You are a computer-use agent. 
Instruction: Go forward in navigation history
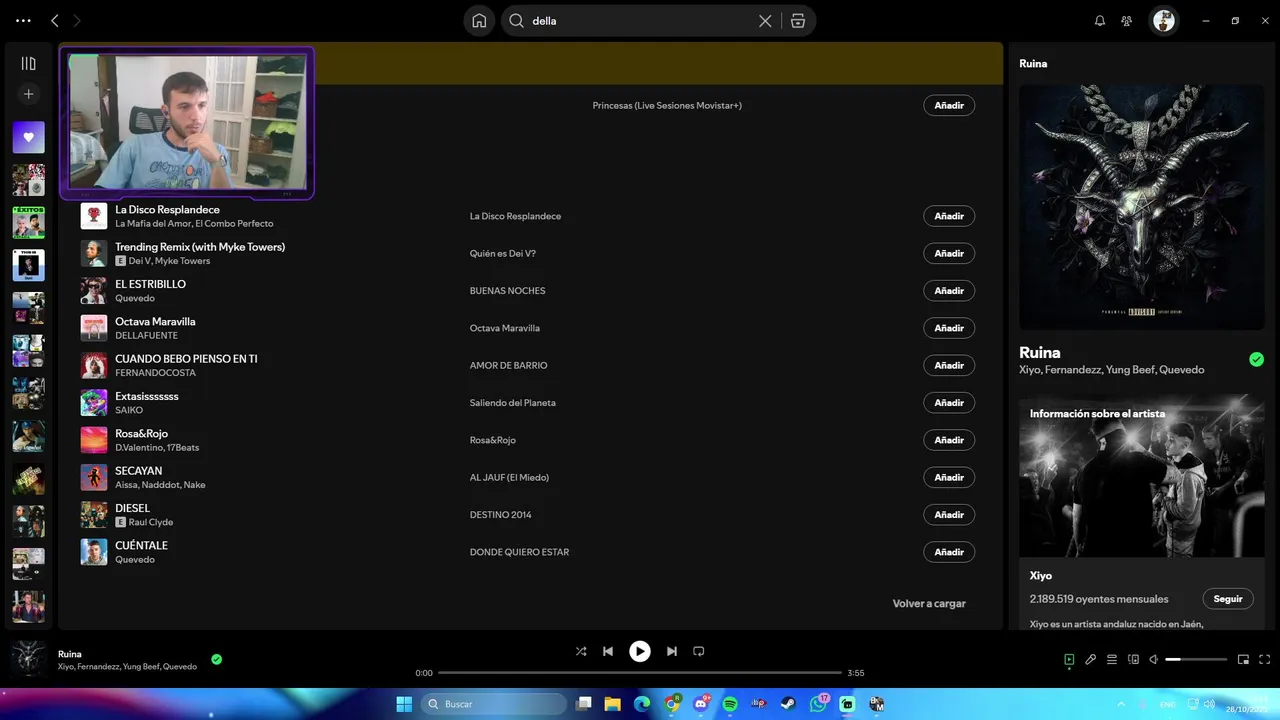[77, 21]
